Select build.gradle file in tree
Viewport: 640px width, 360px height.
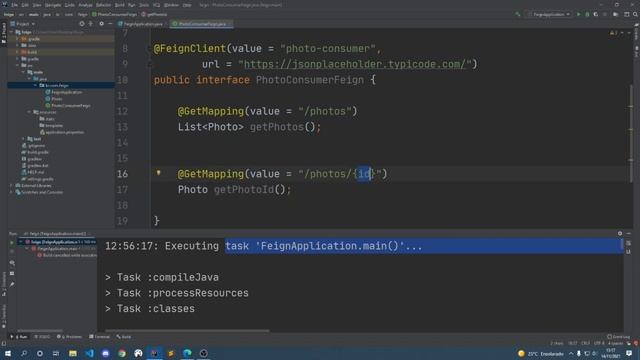tap(35, 152)
